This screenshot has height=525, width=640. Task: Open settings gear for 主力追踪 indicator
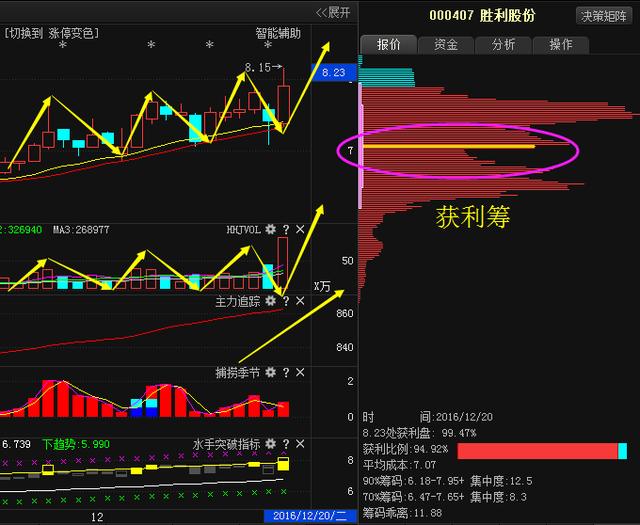(270, 301)
